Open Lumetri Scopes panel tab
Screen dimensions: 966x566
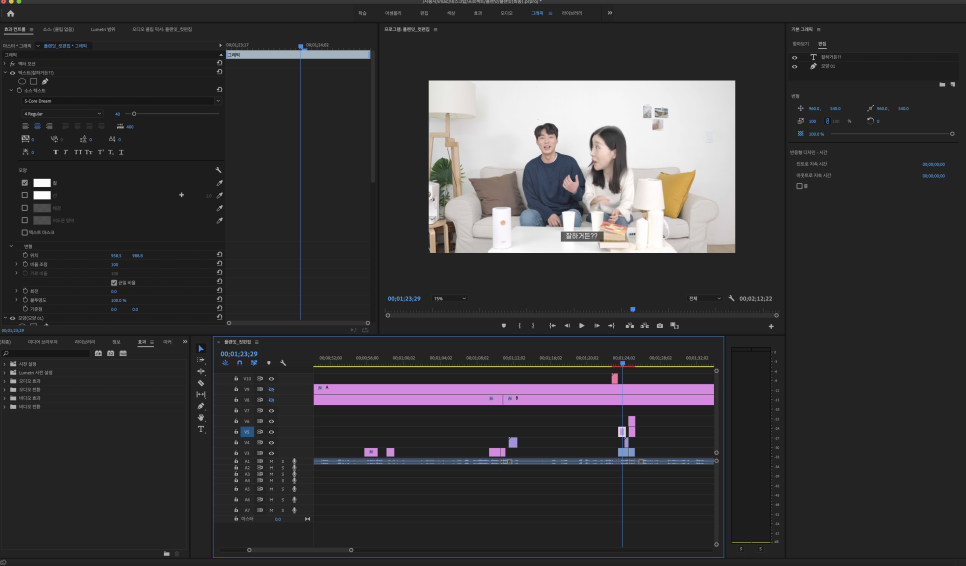[103, 30]
